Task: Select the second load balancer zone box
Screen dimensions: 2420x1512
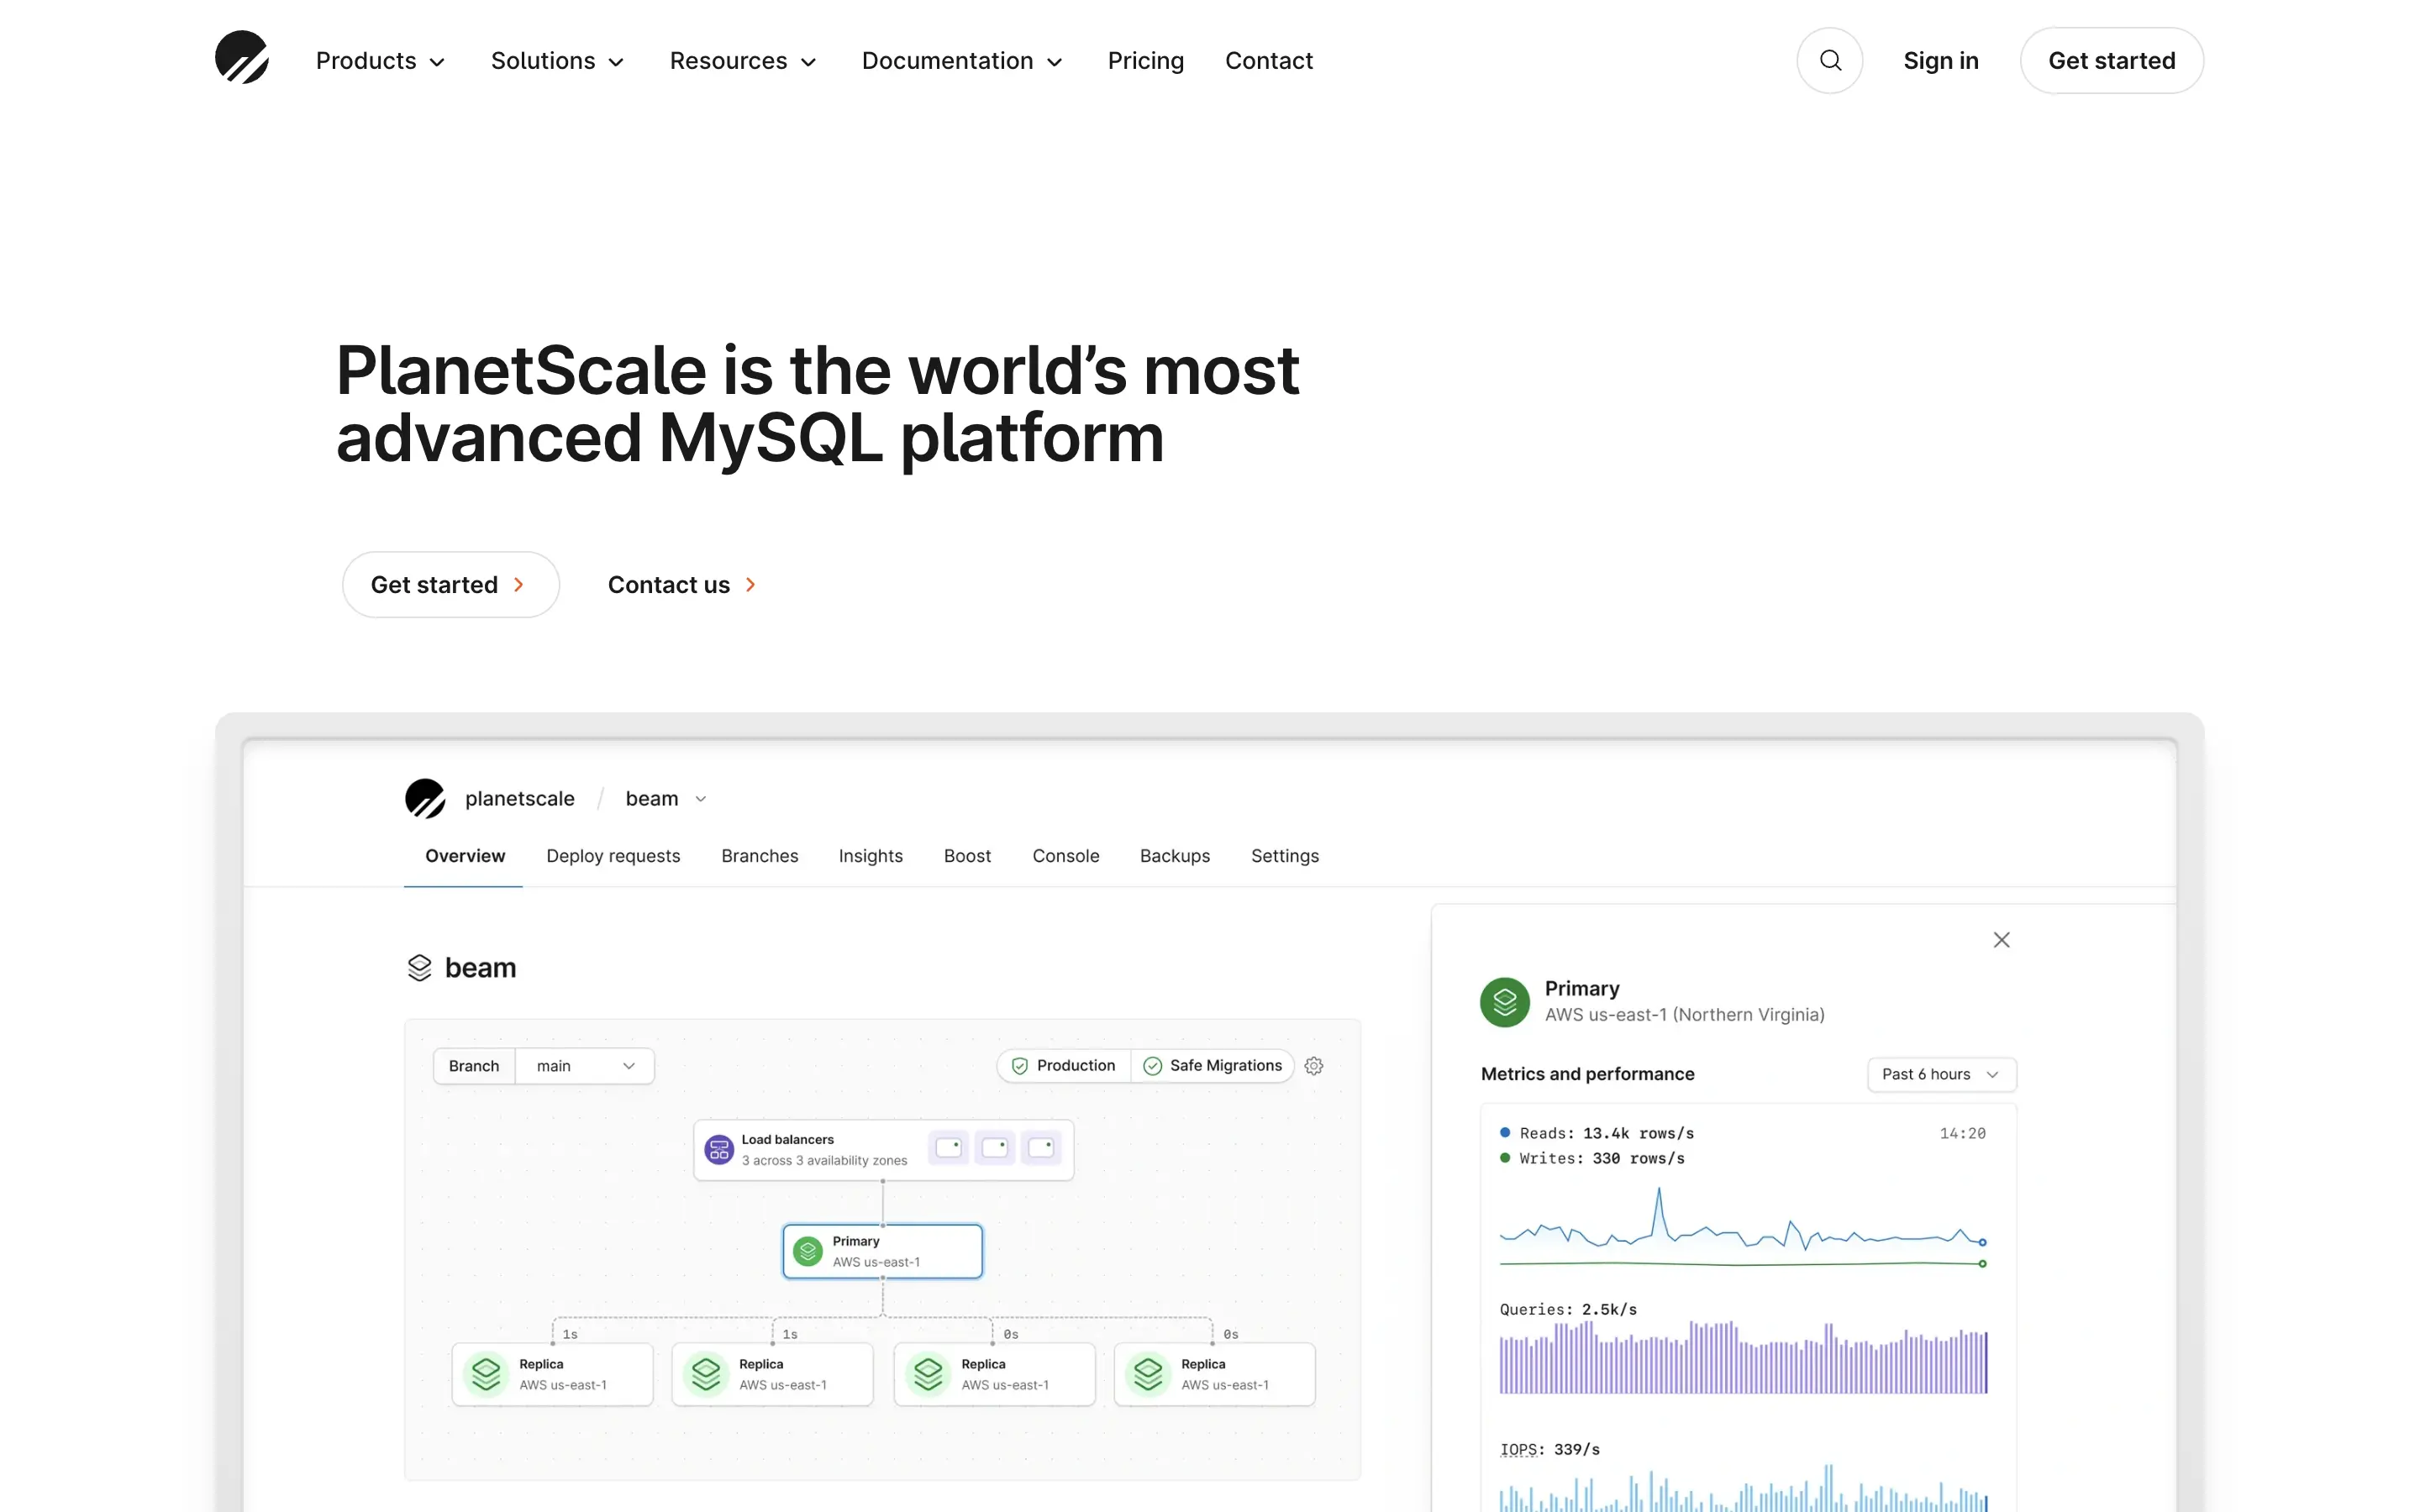Action: (994, 1148)
